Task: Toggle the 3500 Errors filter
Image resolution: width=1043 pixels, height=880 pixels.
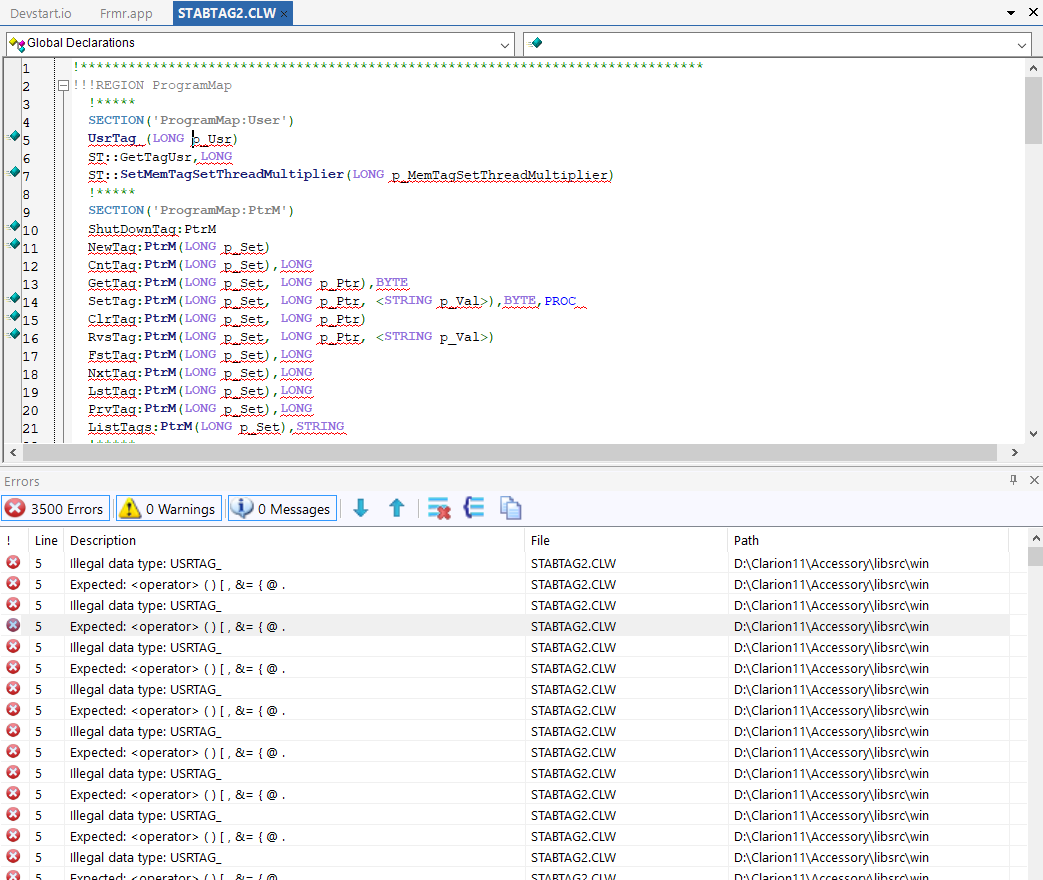Action: click(x=55, y=509)
